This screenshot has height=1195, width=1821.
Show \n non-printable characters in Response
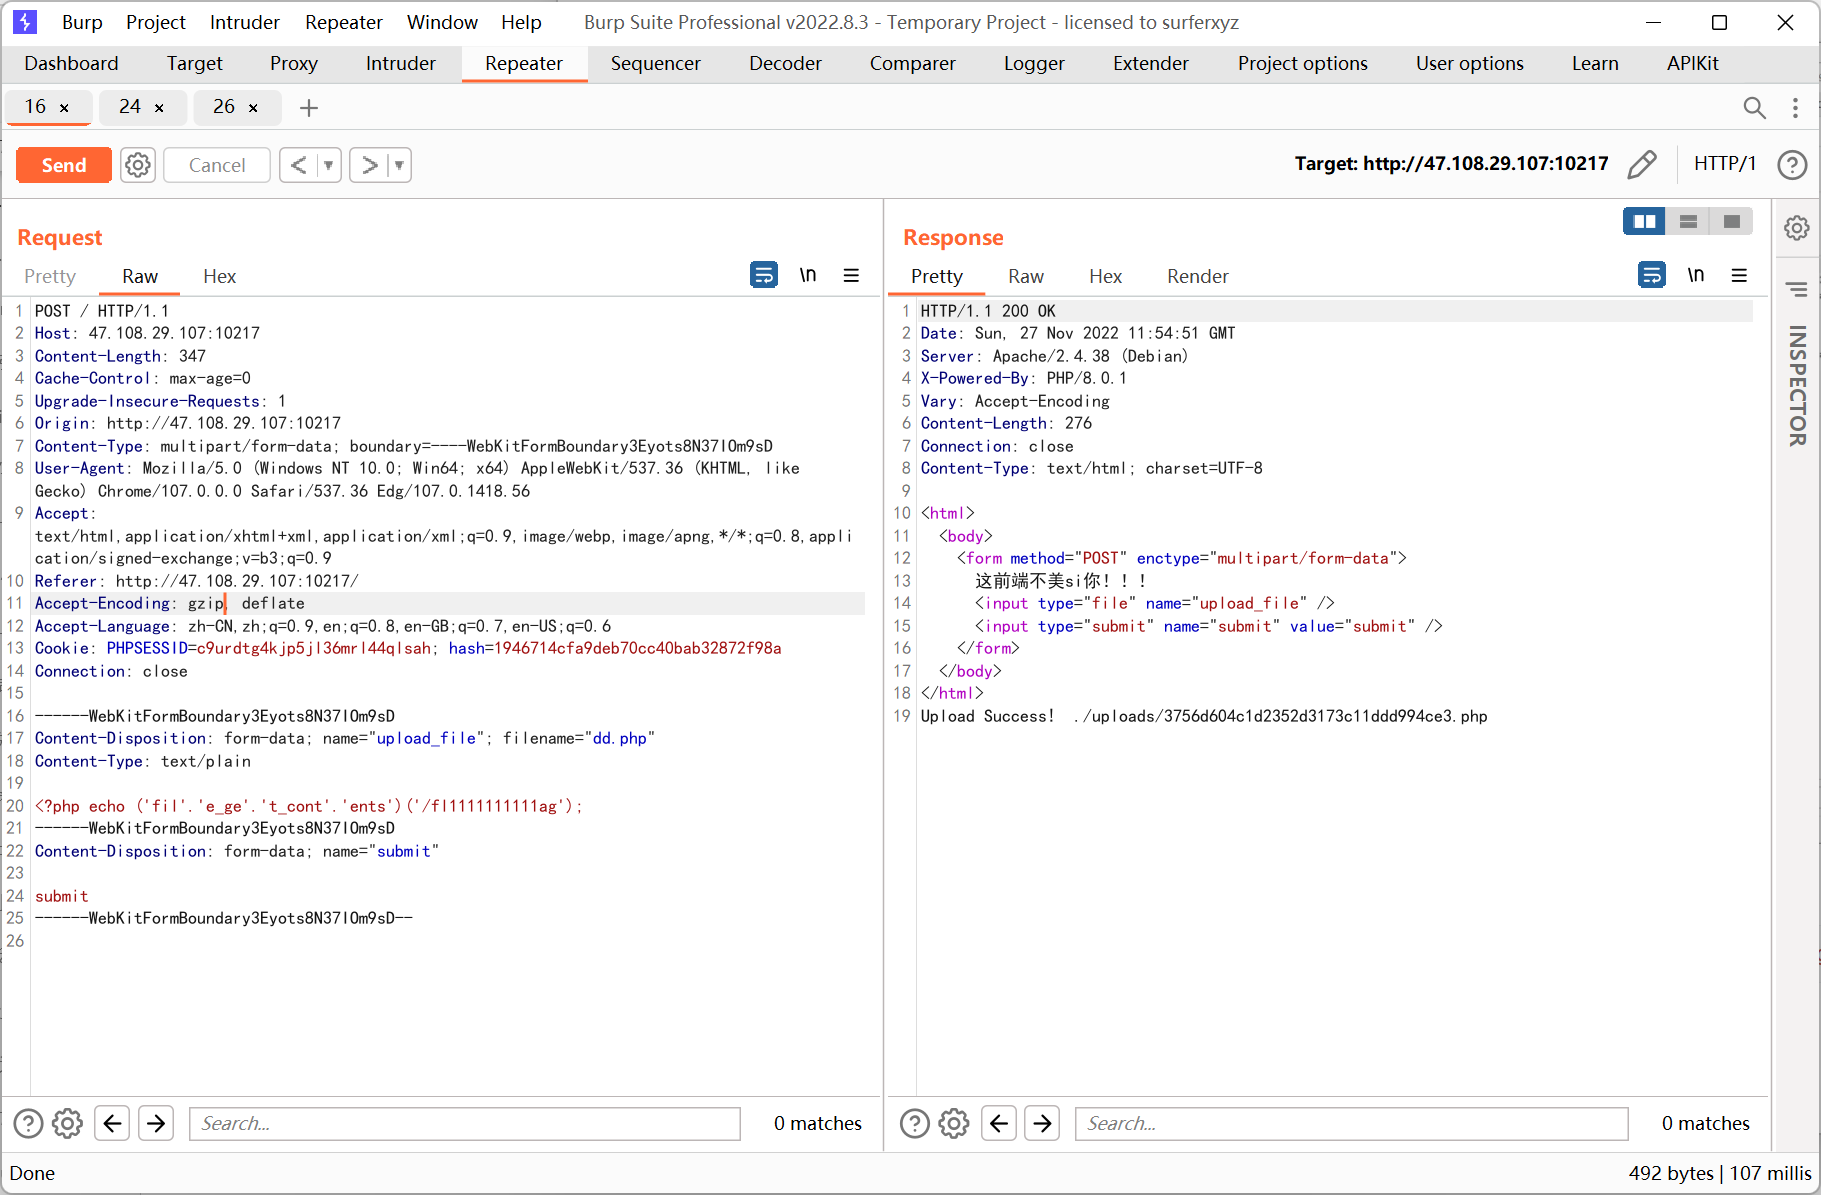pos(1696,275)
